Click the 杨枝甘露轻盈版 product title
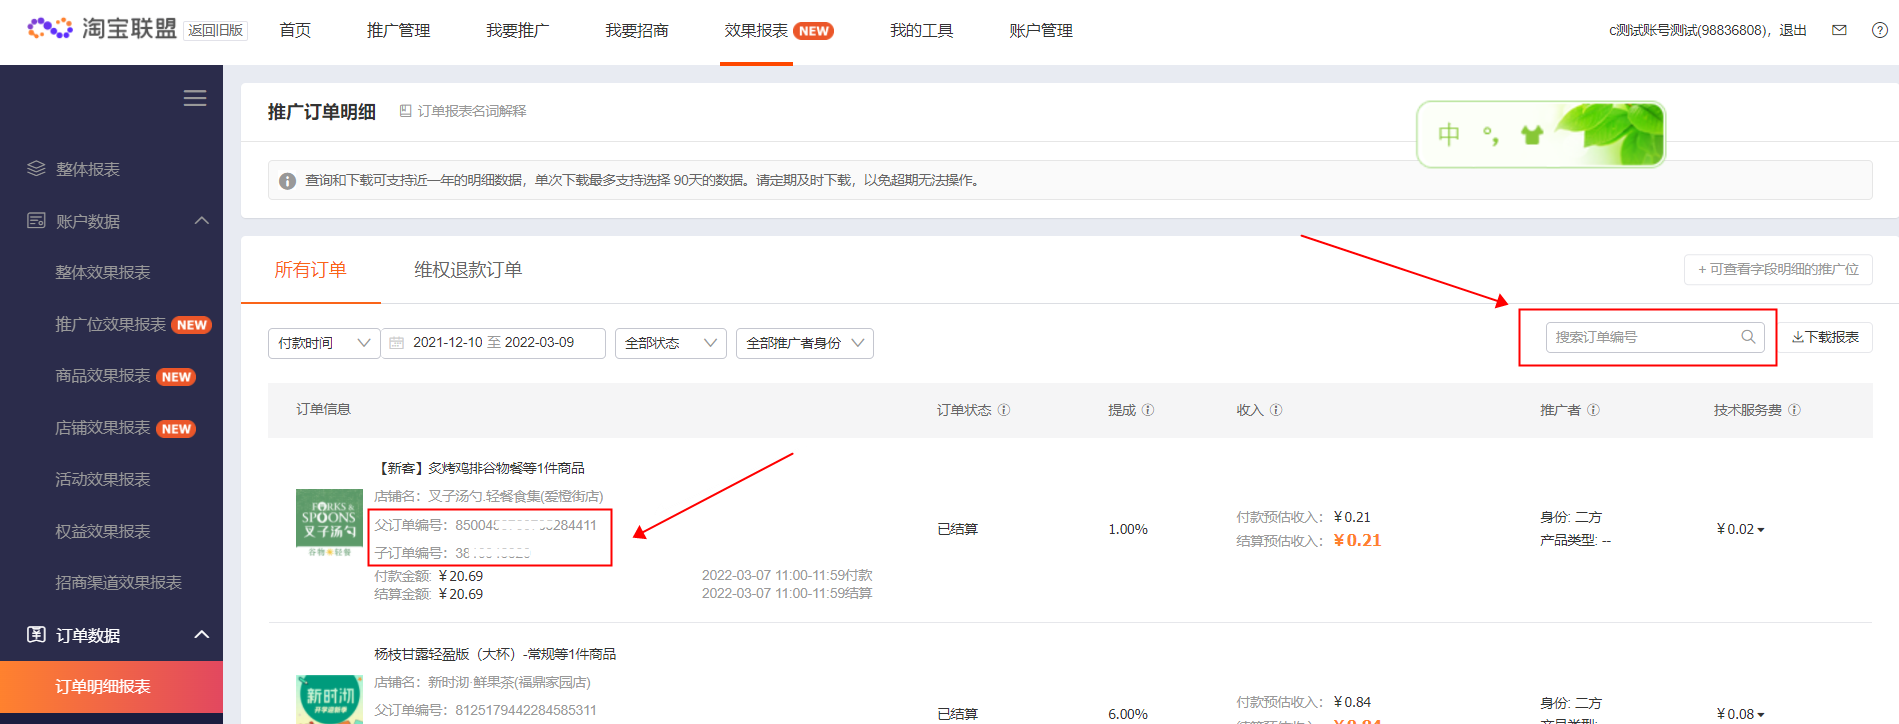Viewport: 1899px width, 724px height. 495,654
